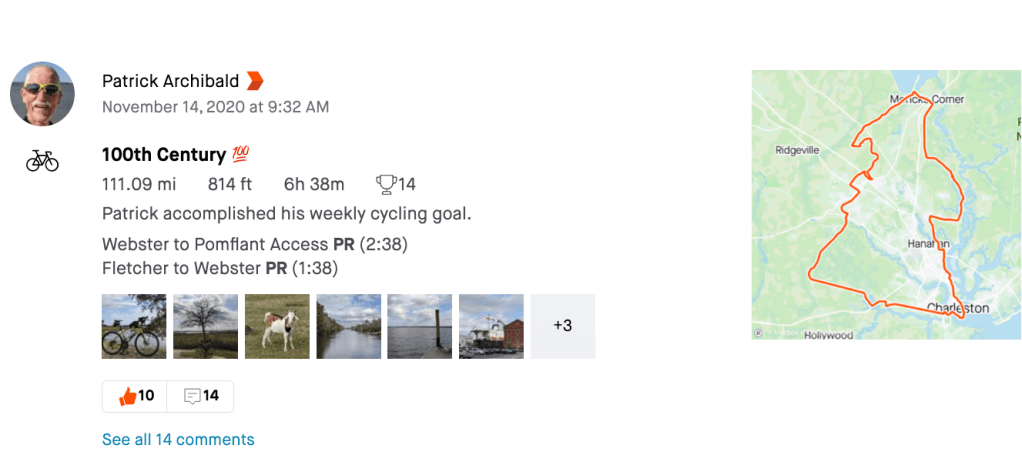This screenshot has height=462, width=1022.
Task: Open the red building photo thumbnail
Action: [491, 326]
